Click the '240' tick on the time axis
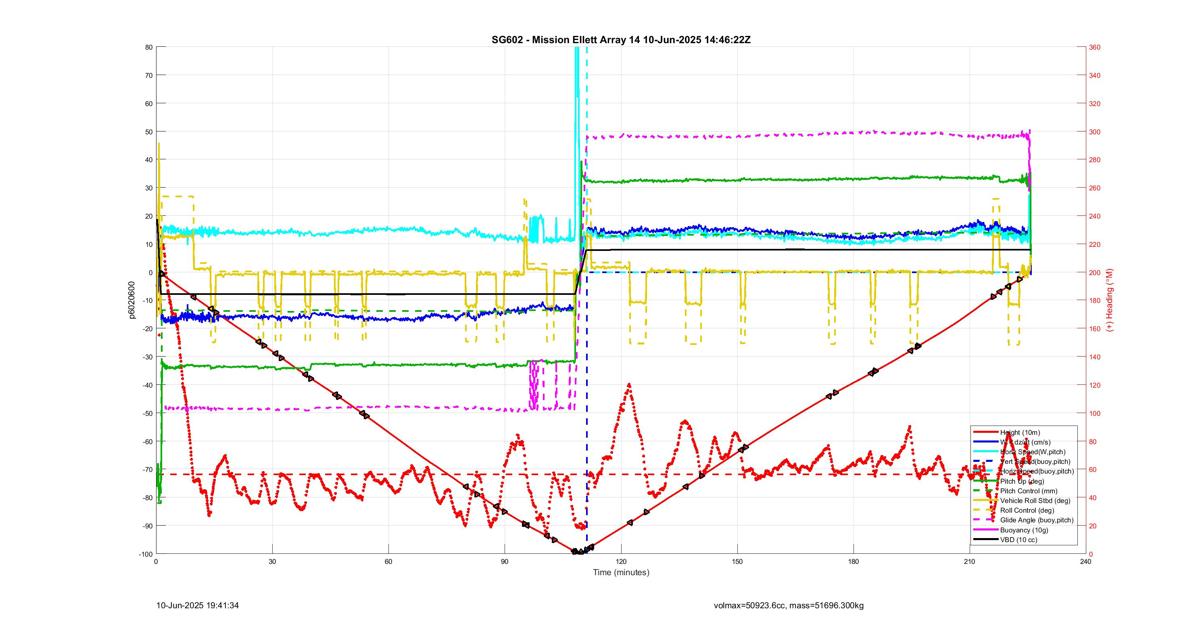Image resolution: width=1200 pixels, height=622 pixels. coord(1085,563)
